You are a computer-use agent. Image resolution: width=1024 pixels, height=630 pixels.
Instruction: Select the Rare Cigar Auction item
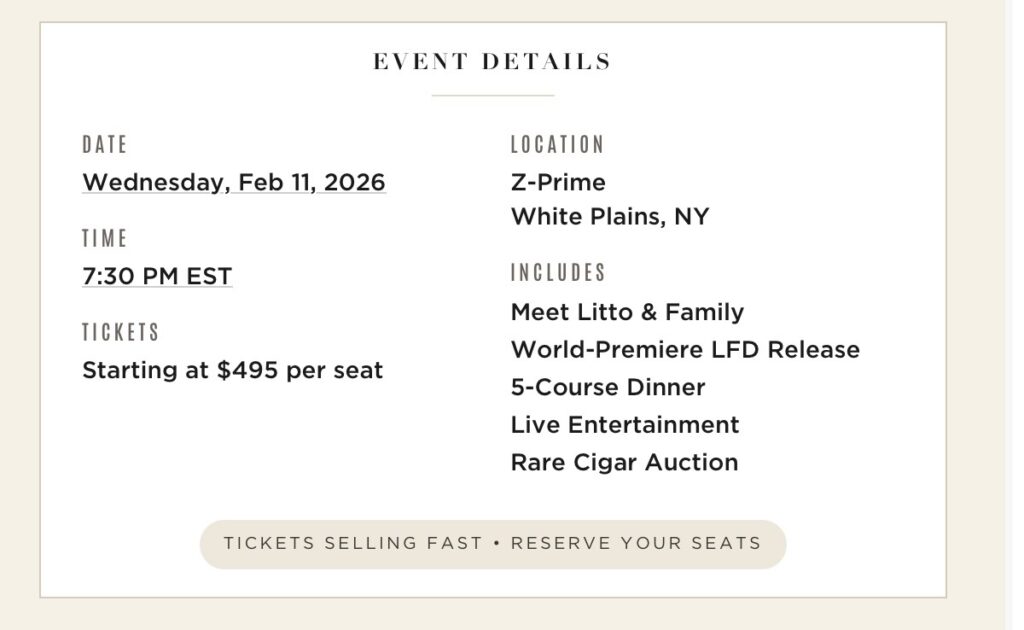(x=624, y=463)
